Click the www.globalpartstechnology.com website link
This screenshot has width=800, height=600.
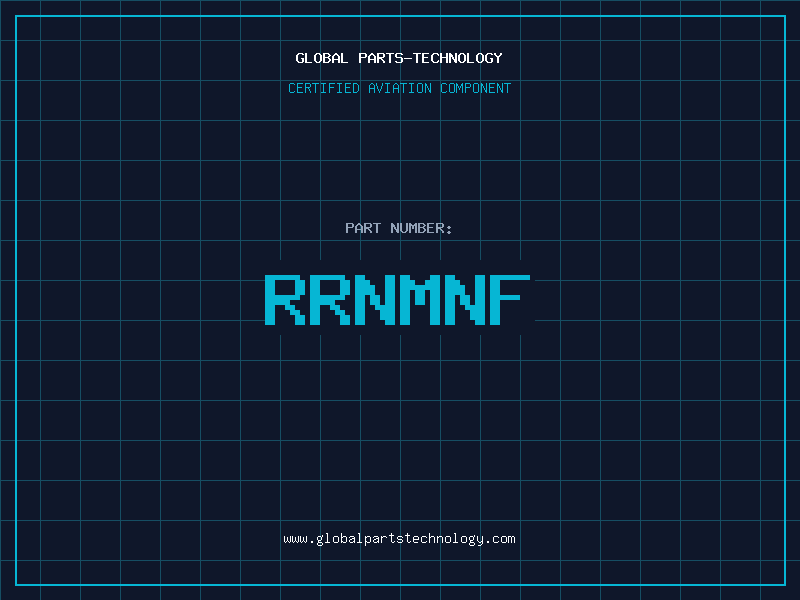point(399,539)
